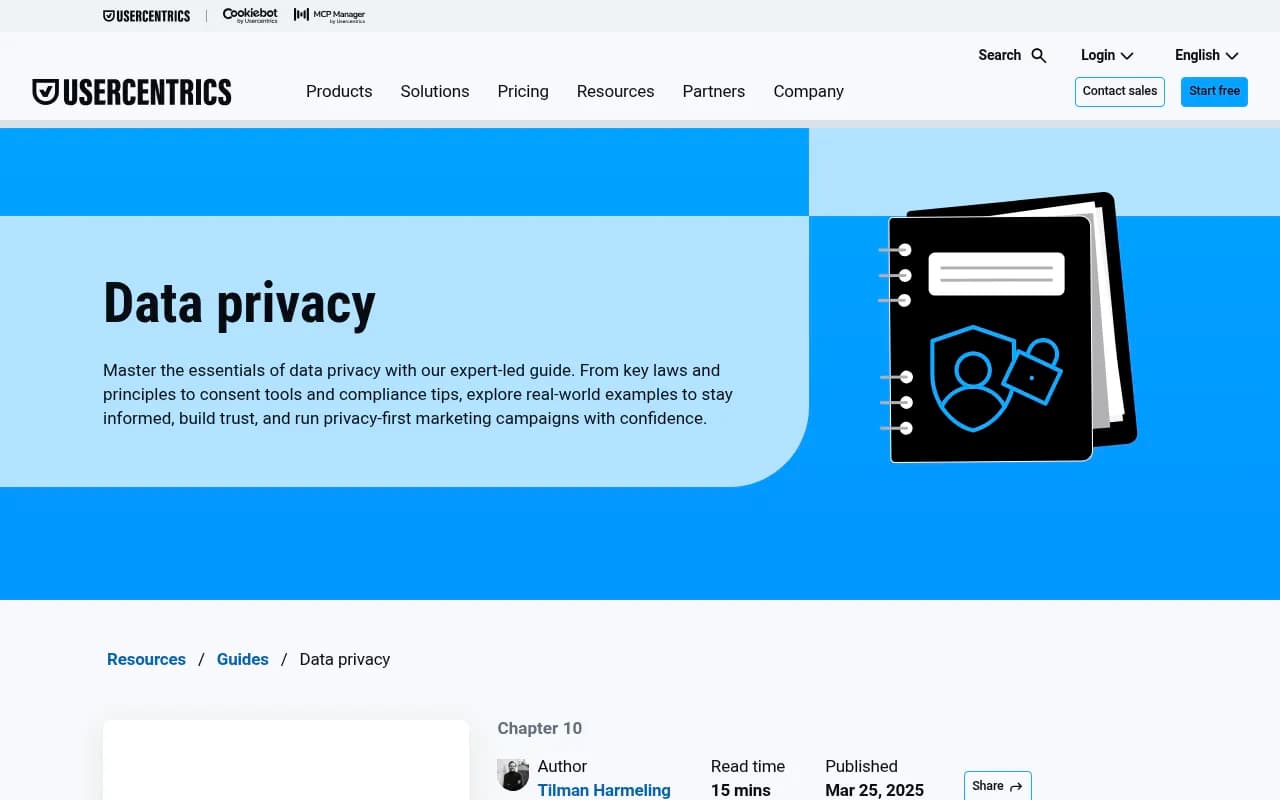
Task: Open author Tilman Harmeling's profile link
Action: [604, 790]
